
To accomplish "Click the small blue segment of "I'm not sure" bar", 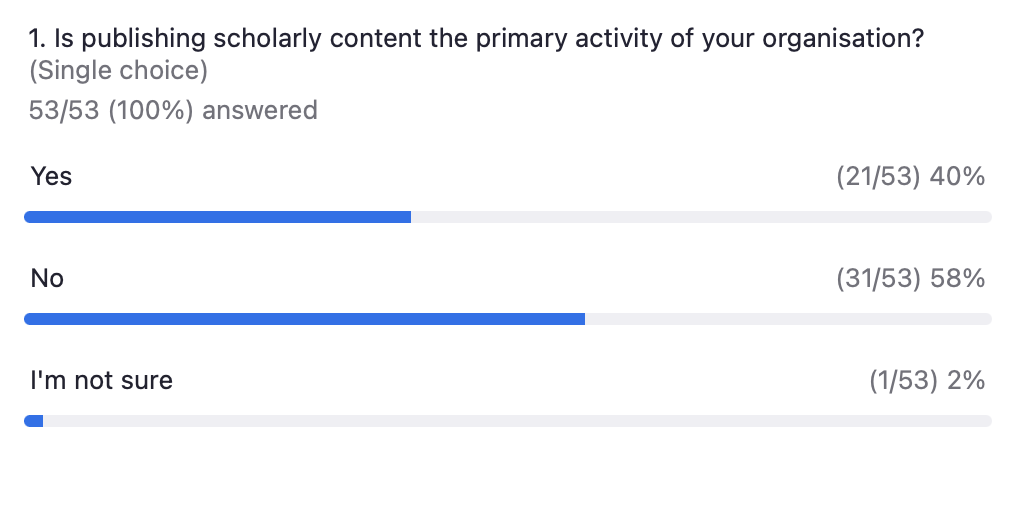I will pyautogui.click(x=34, y=421).
